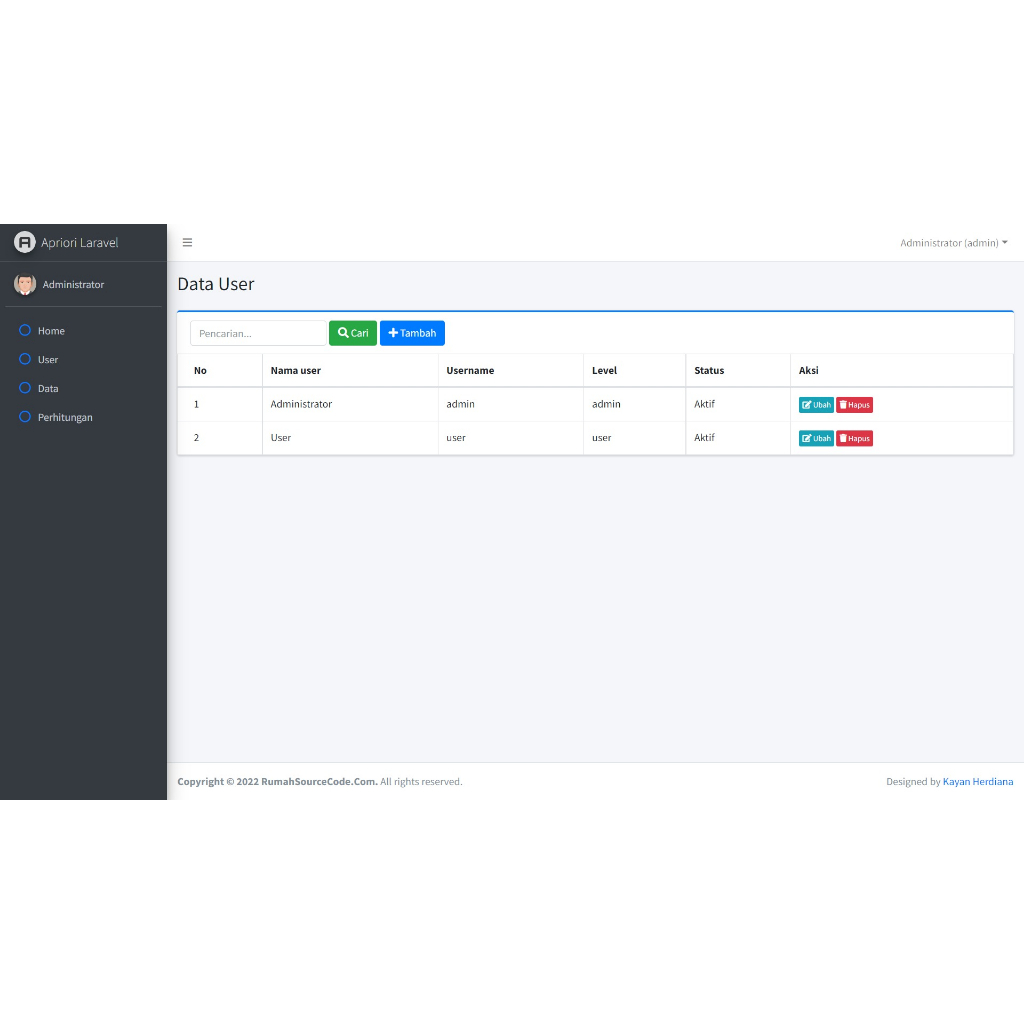Click the circle icon beside Perhitungan

click(25, 417)
